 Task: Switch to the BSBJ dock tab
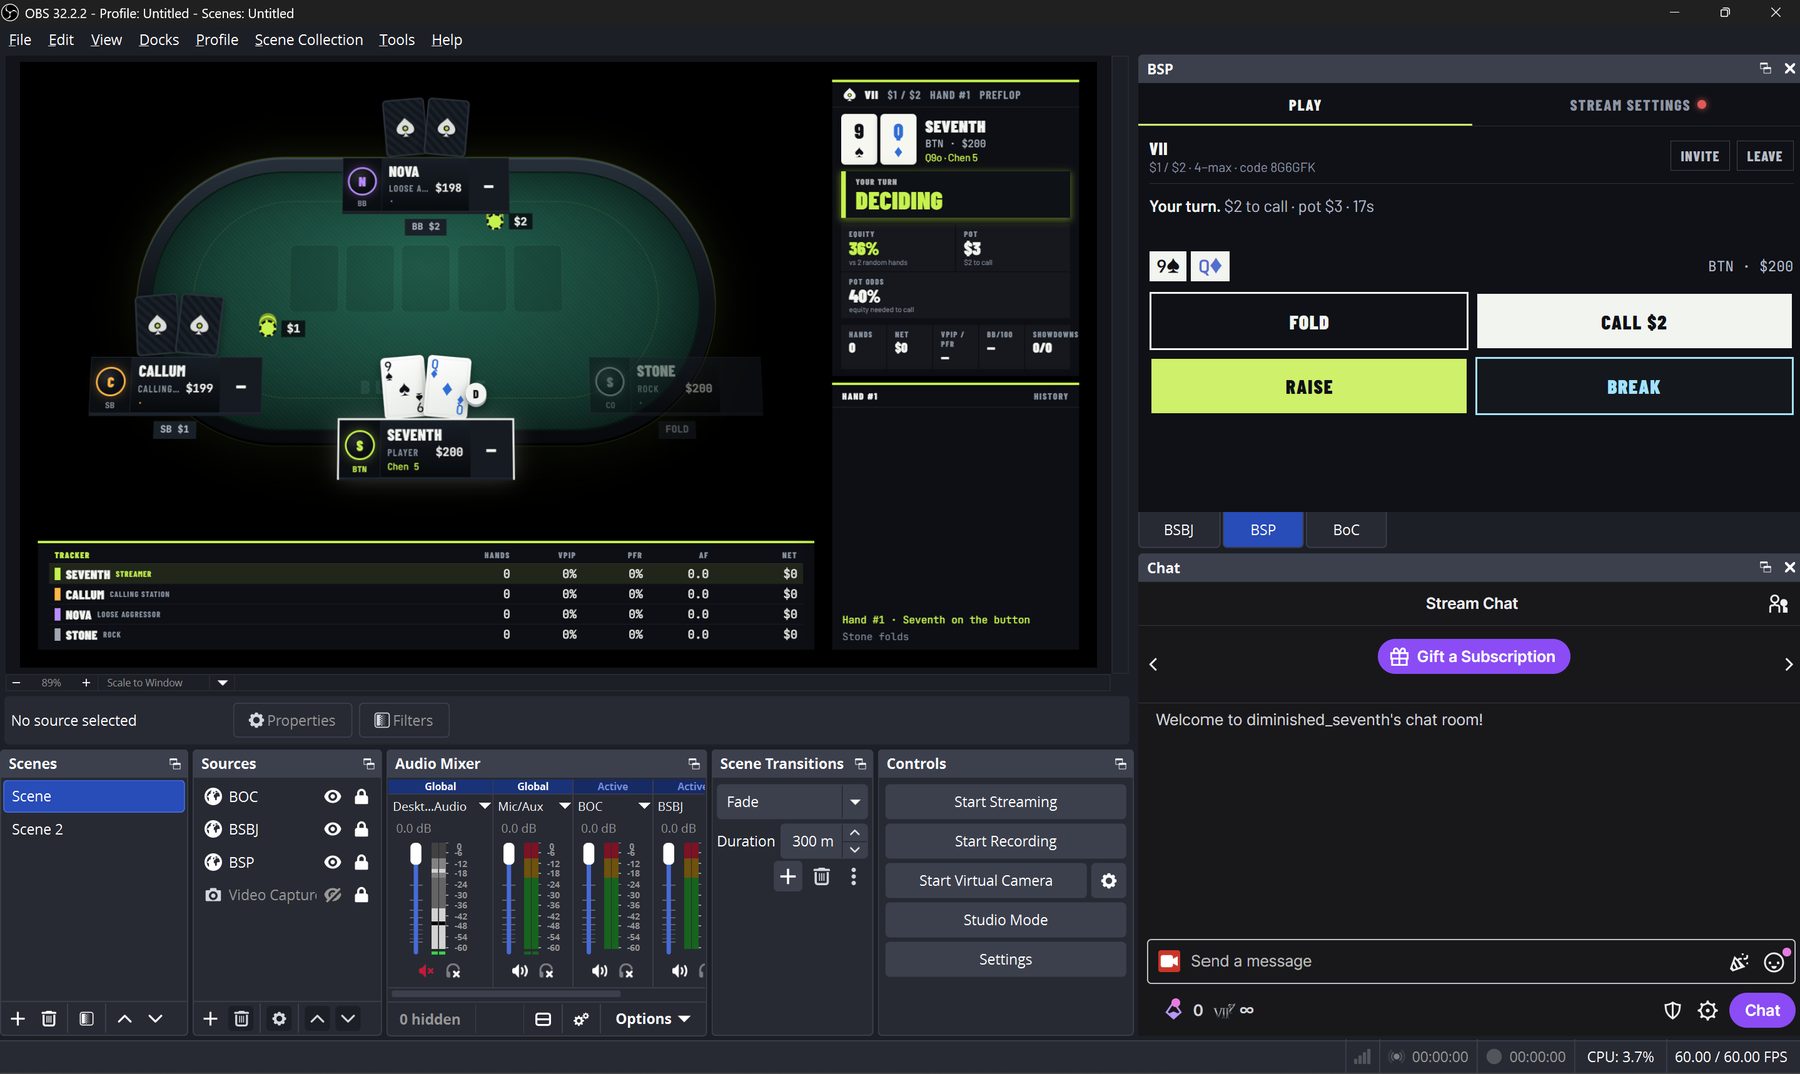click(x=1179, y=530)
